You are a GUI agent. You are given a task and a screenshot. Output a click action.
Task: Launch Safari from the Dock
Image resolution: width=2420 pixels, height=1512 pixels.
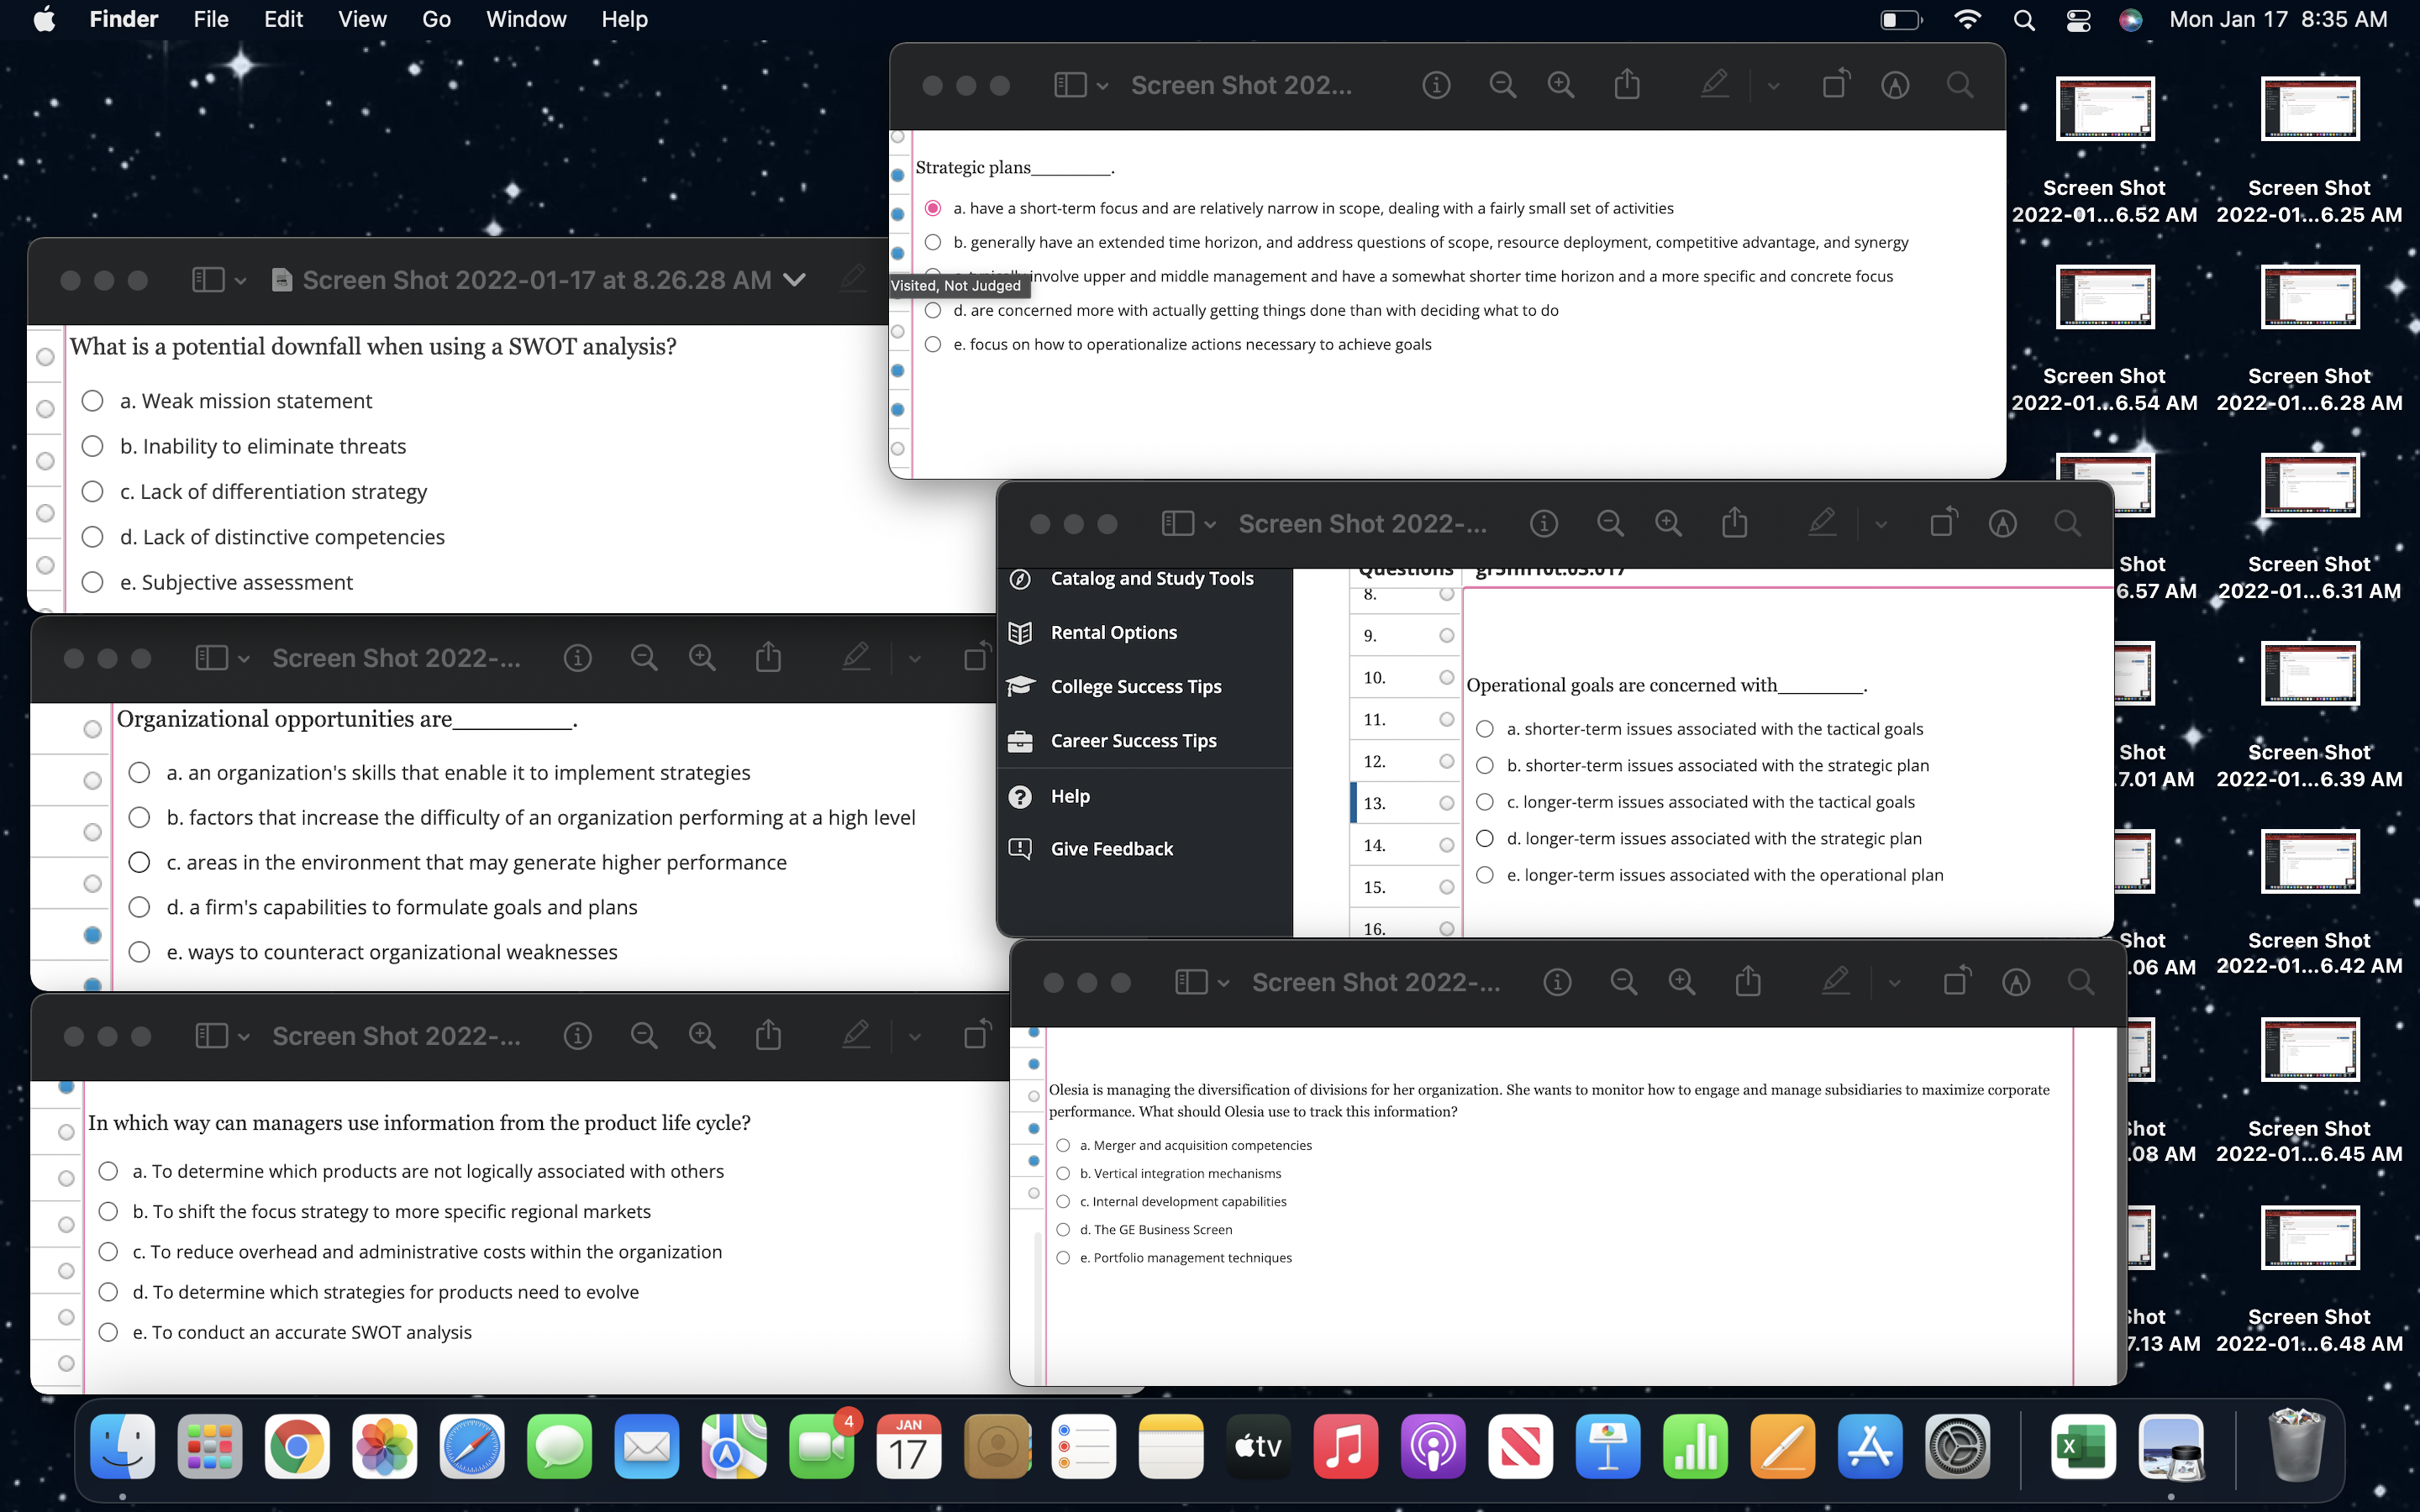tap(472, 1446)
